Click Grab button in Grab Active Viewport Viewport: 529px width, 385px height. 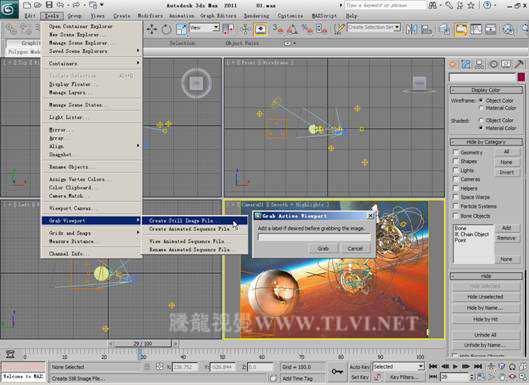tap(323, 248)
